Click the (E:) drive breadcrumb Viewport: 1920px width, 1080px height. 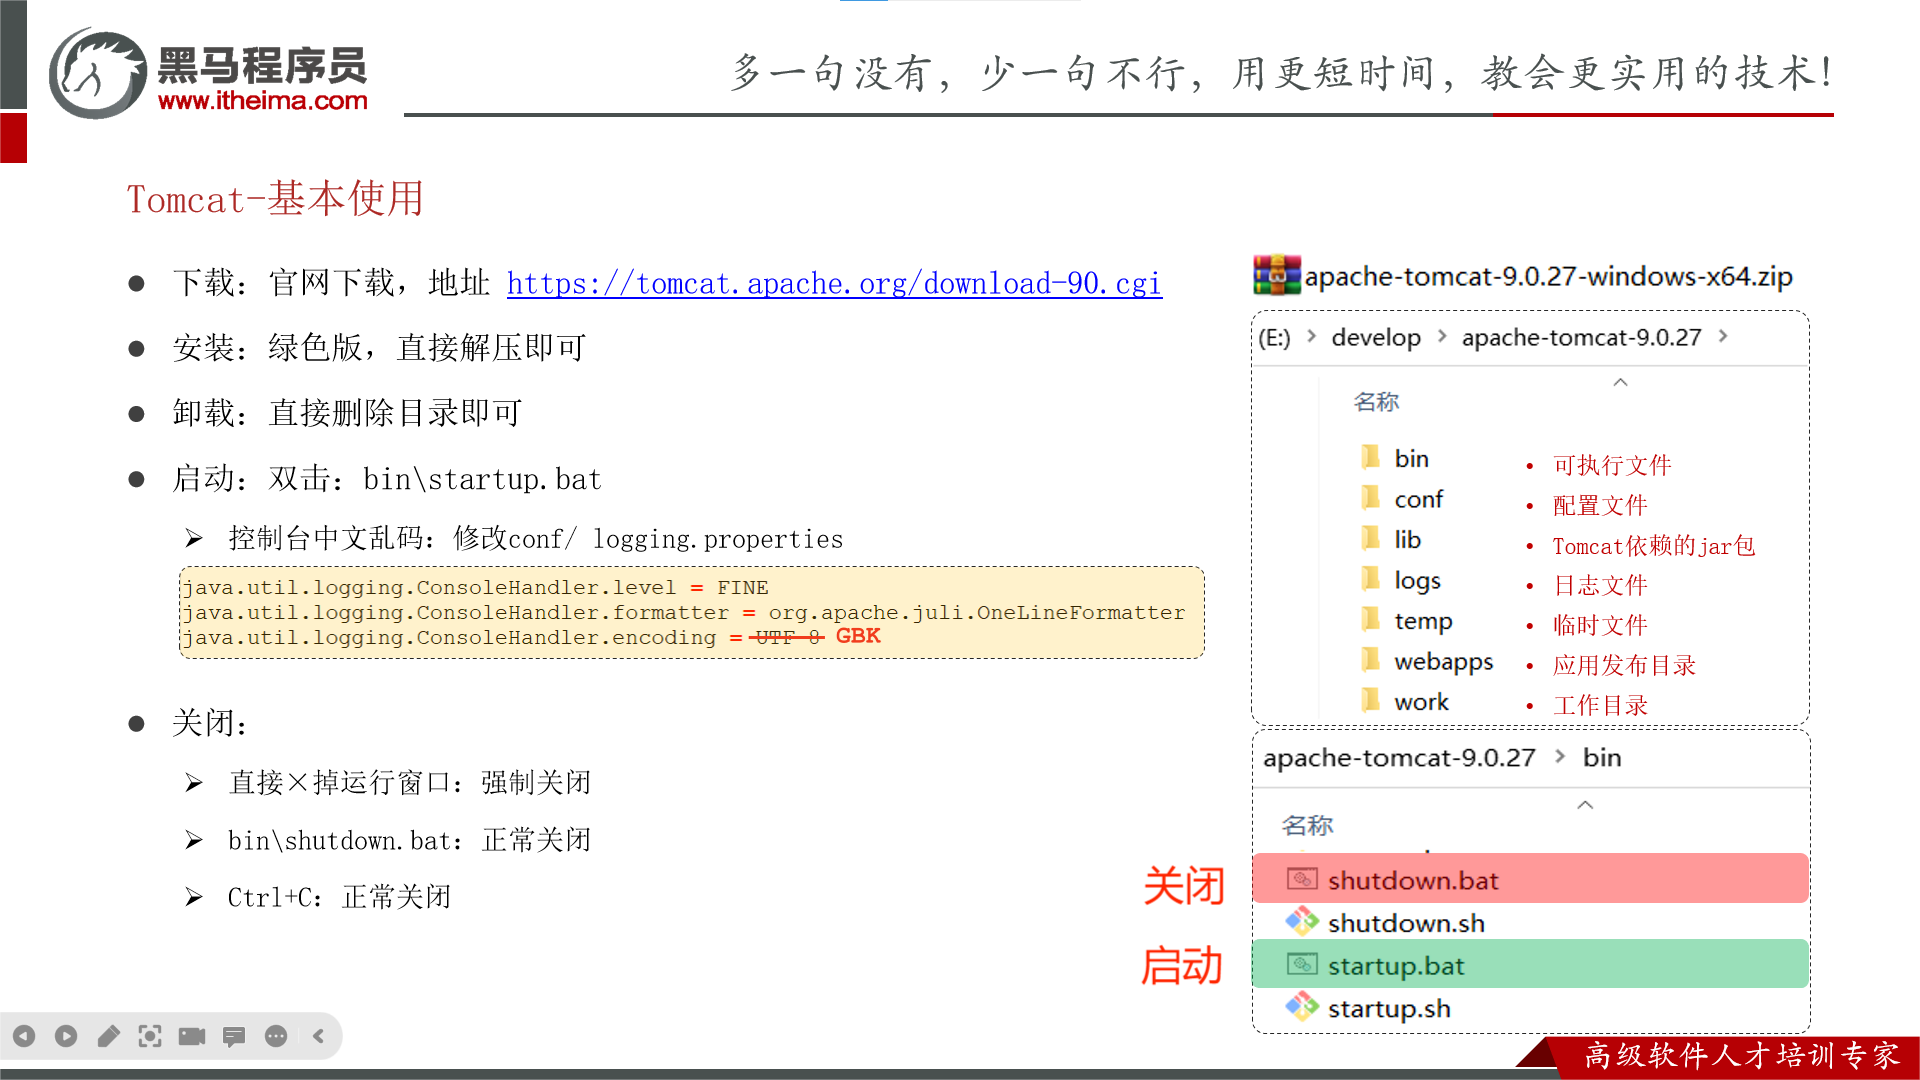pos(1274,338)
